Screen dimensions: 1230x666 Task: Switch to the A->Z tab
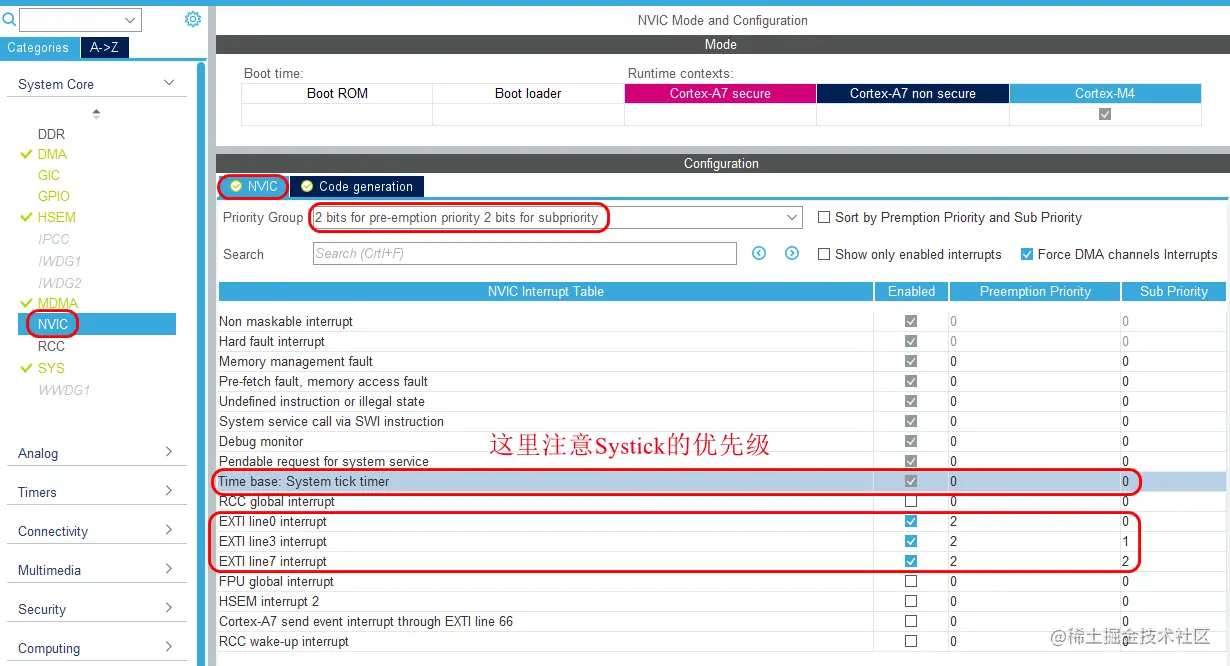tap(104, 47)
